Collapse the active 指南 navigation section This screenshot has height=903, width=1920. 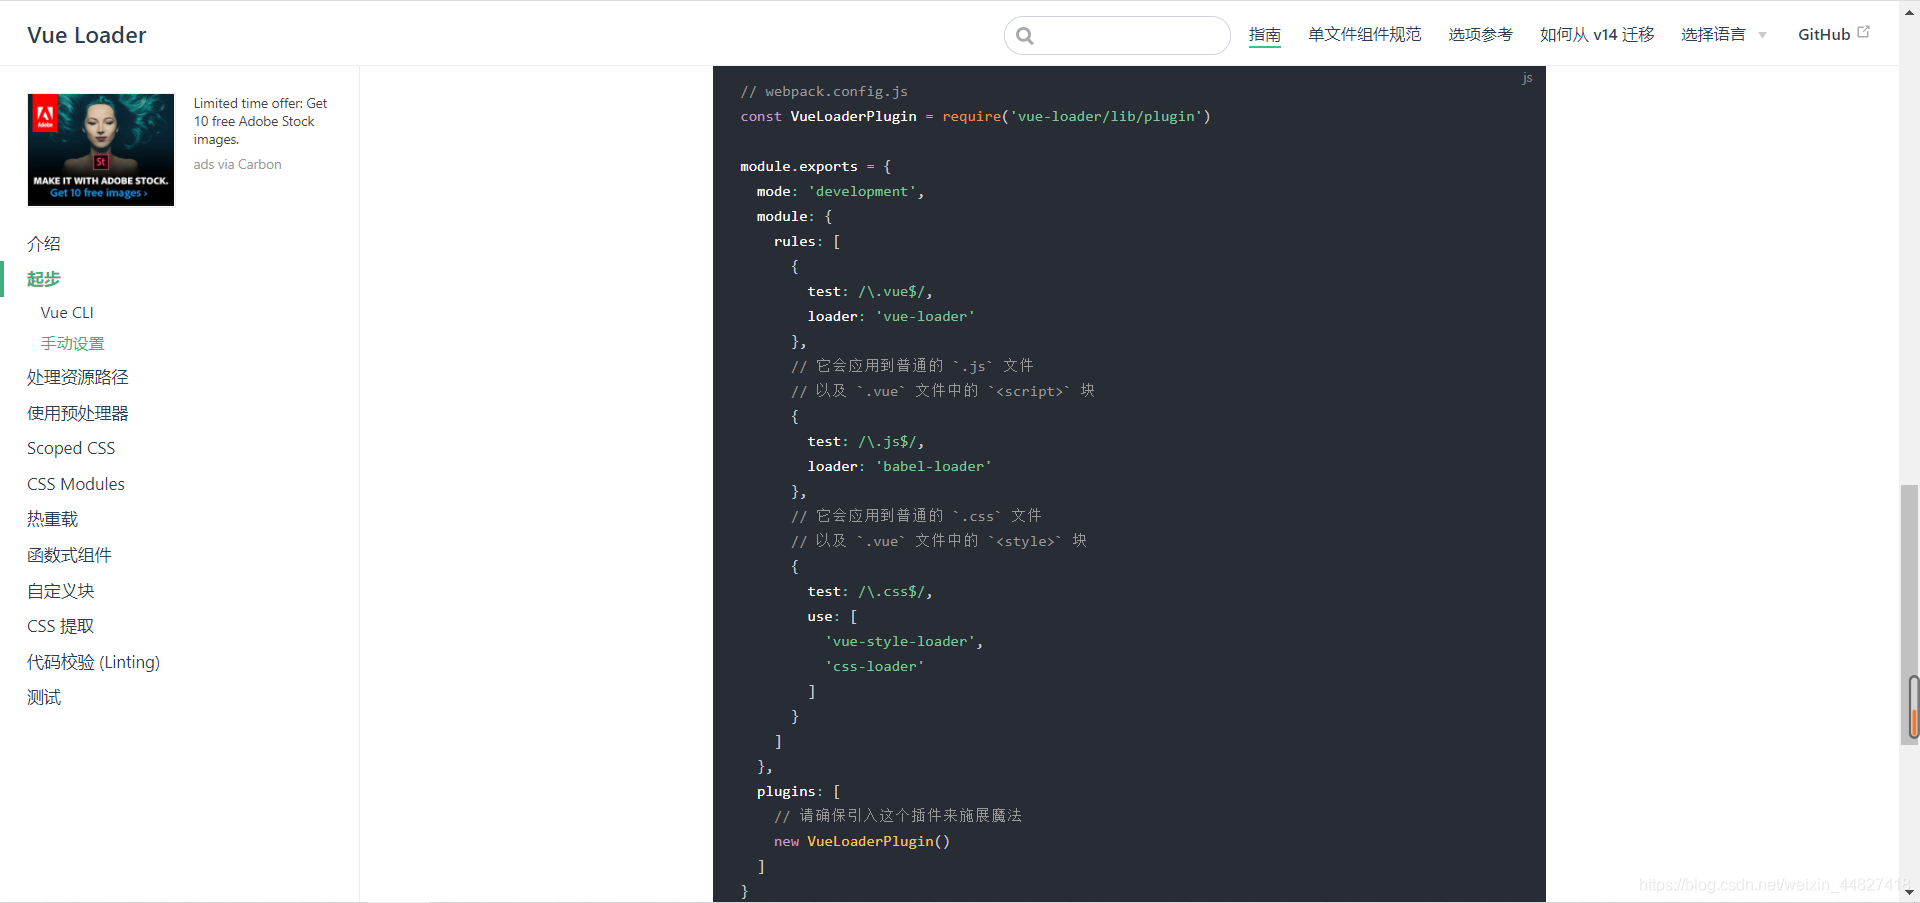click(1264, 34)
